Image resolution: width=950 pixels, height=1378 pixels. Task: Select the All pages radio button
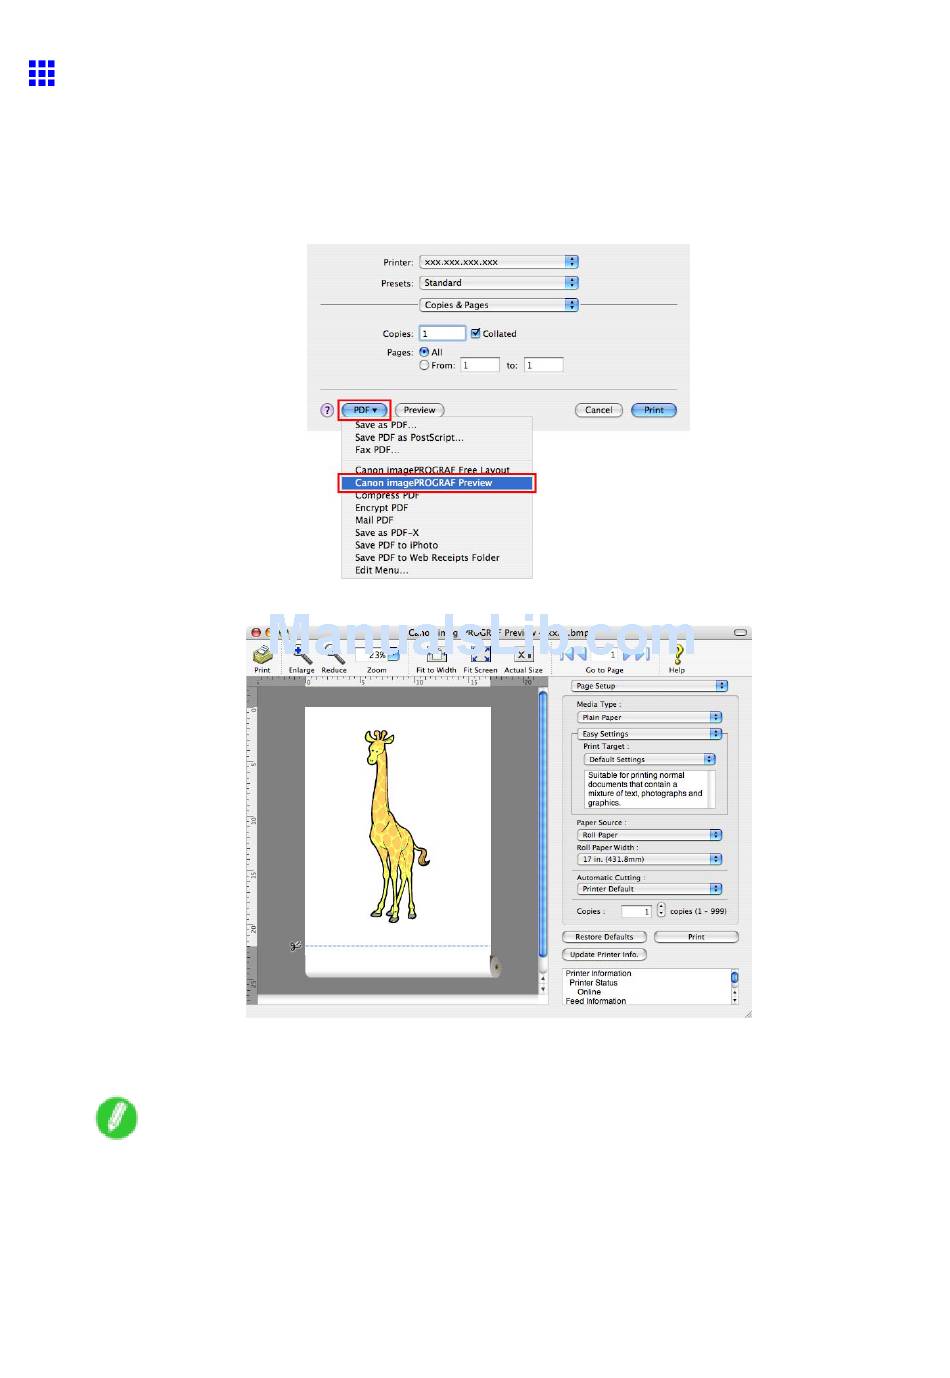pyautogui.click(x=424, y=352)
